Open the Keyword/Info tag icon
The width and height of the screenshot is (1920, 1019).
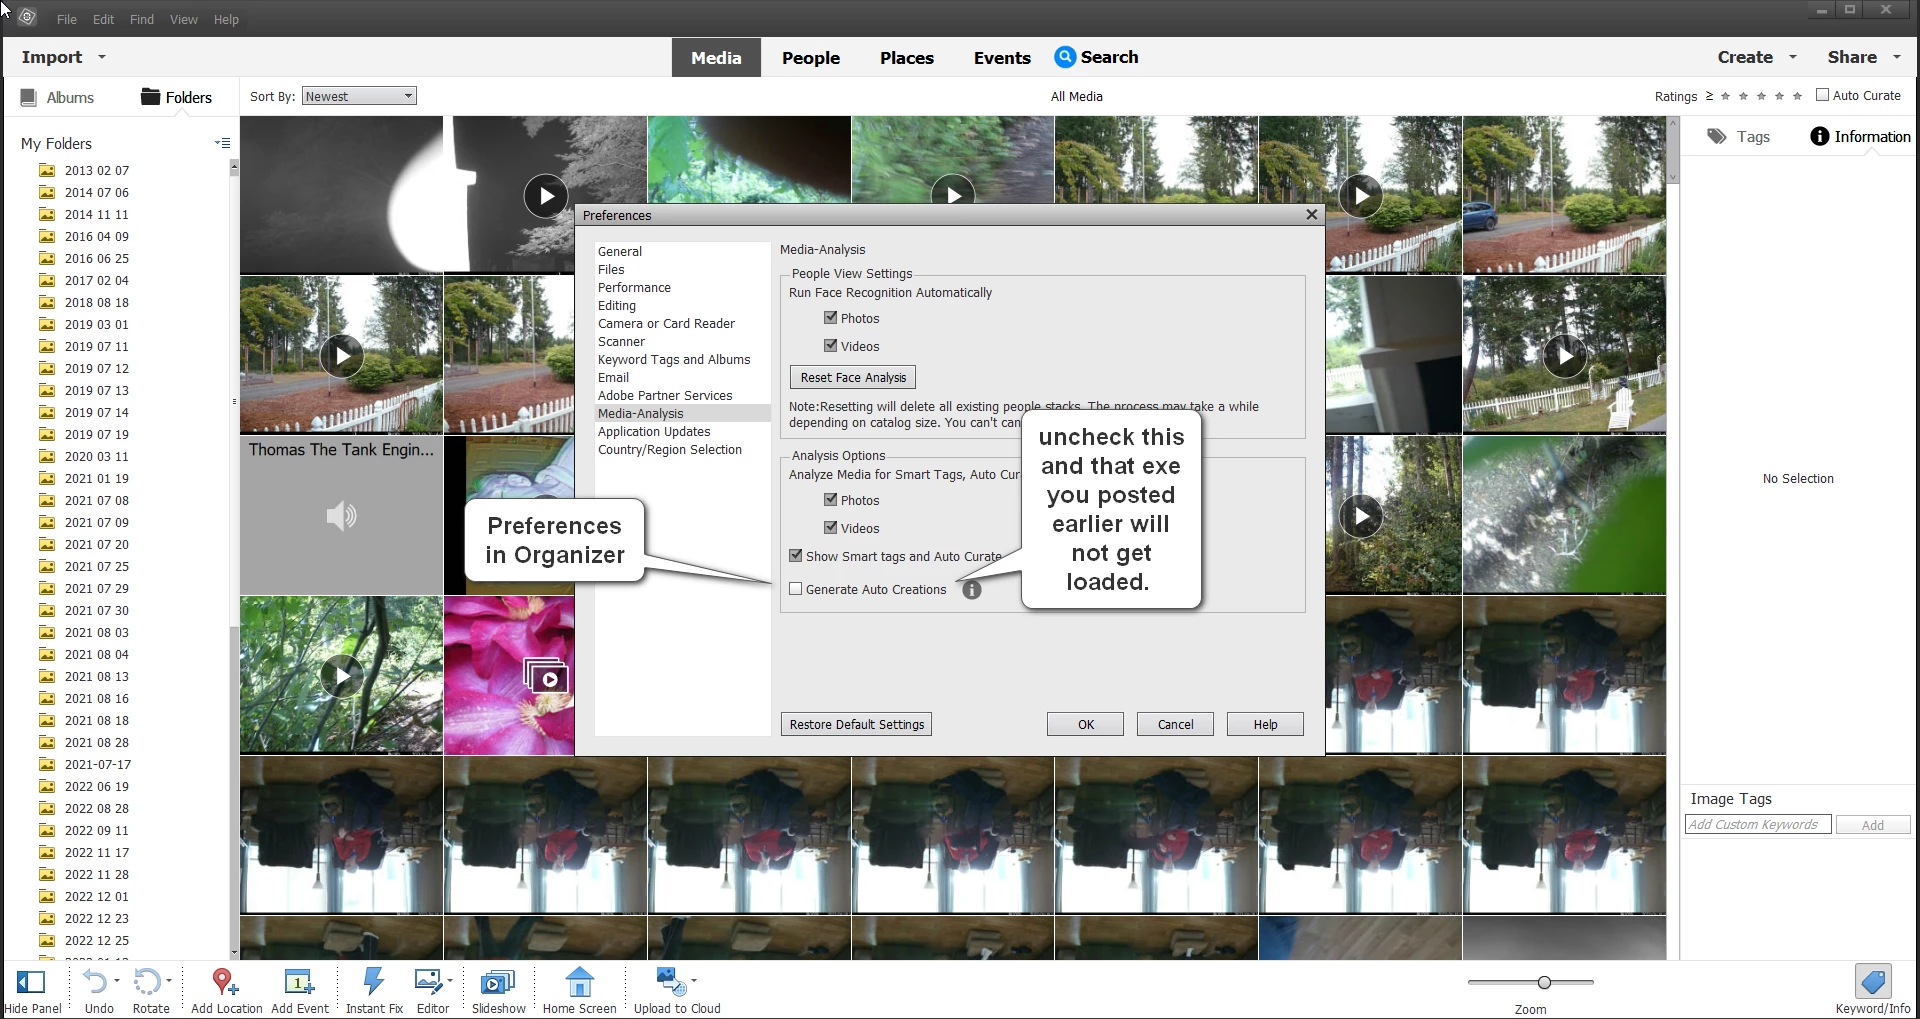(x=1872, y=981)
